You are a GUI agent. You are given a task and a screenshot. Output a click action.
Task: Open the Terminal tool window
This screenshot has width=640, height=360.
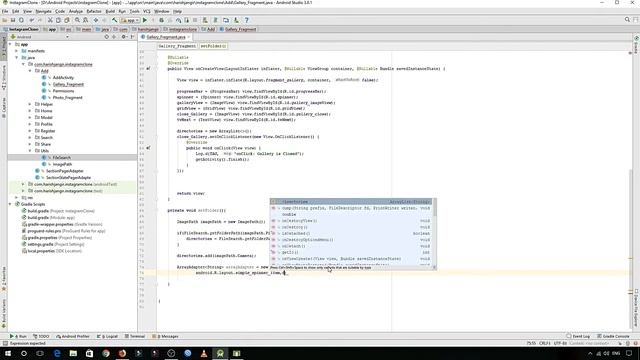tap(135, 336)
